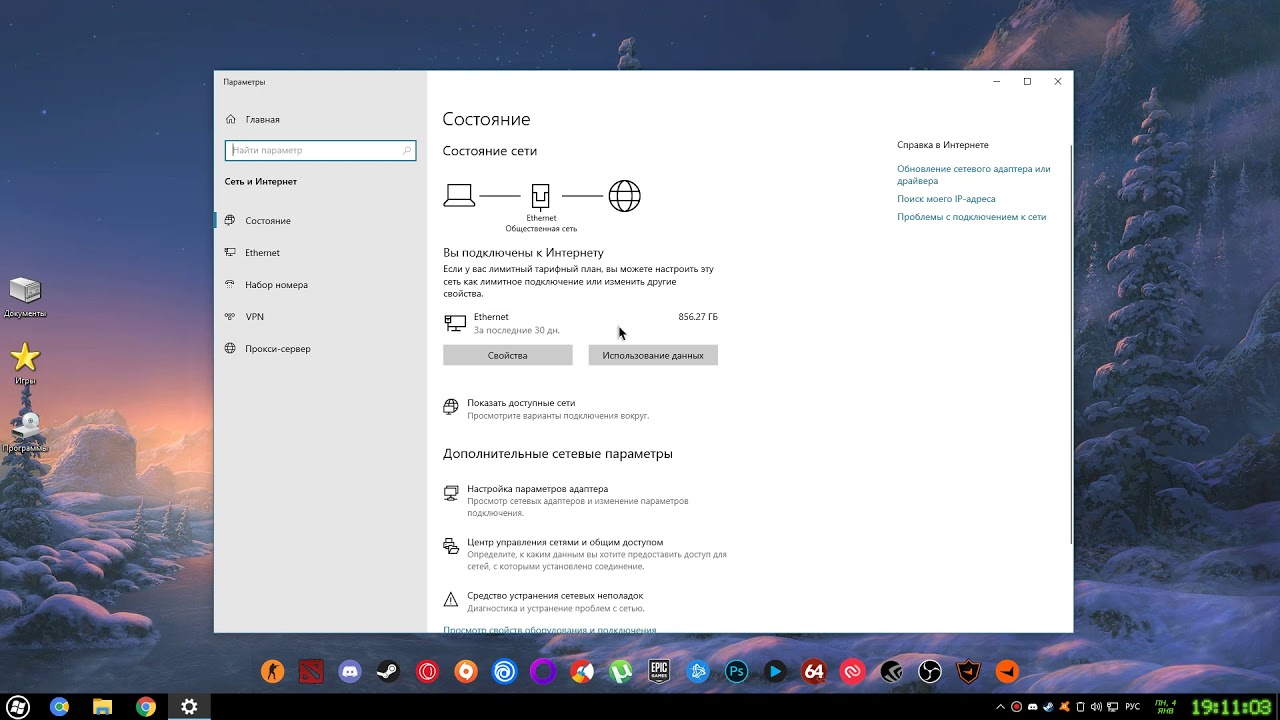The height and width of the screenshot is (720, 1280).
Task: Open Uplay from the dock
Action: (x=504, y=671)
